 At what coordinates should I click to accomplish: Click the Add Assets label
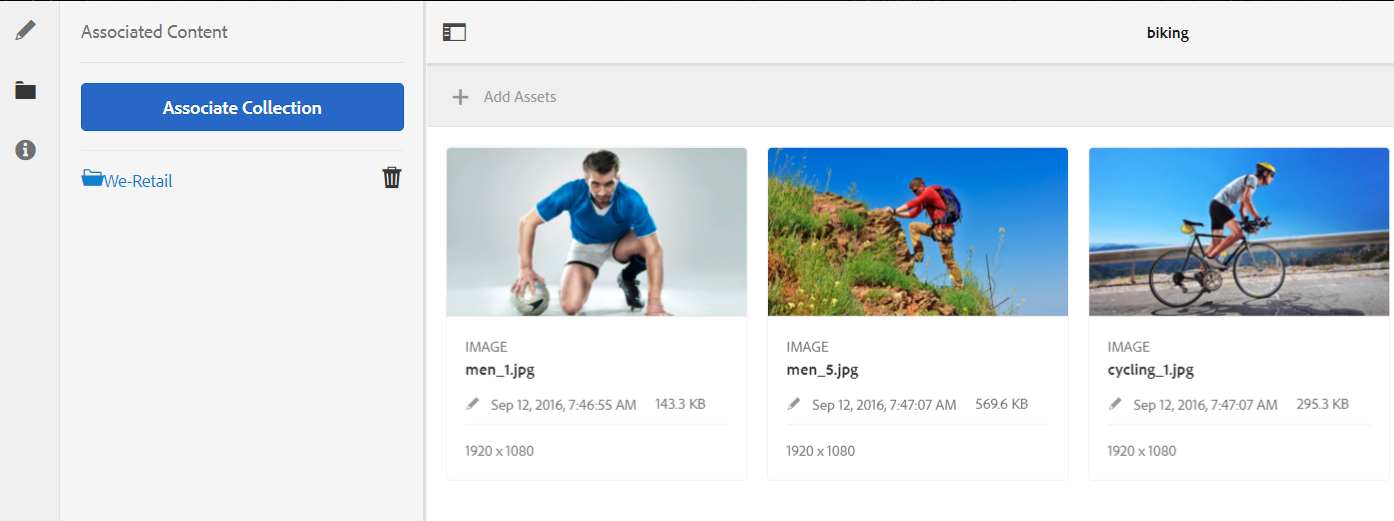coord(520,97)
